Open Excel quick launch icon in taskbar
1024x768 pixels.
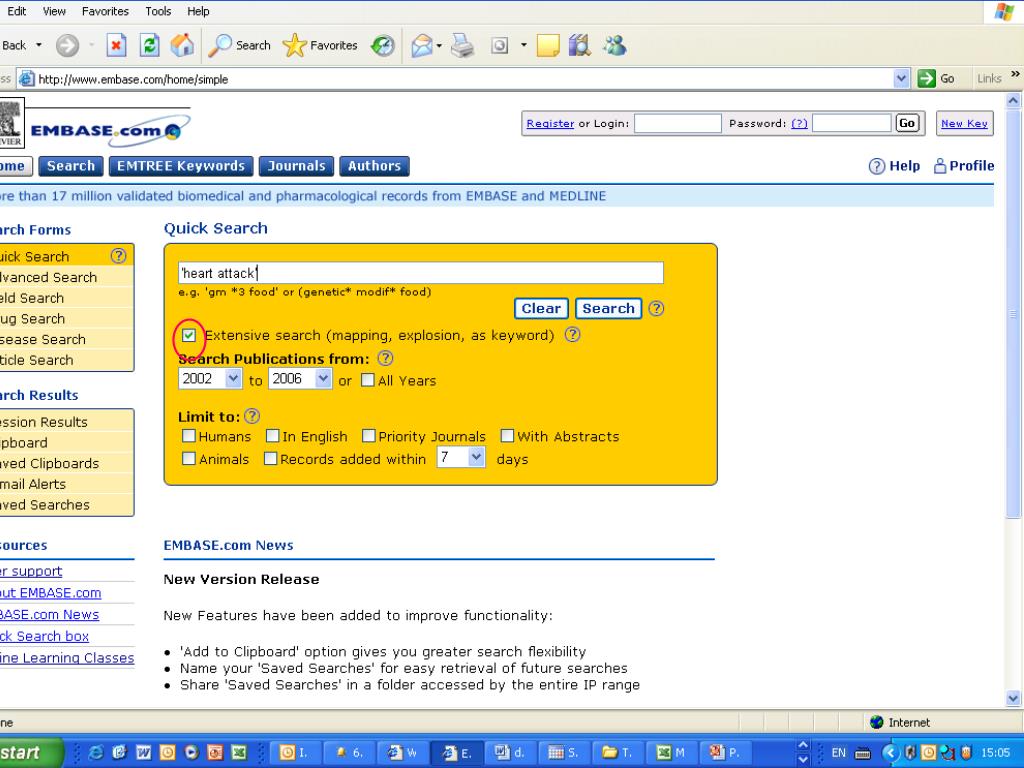click(239, 752)
